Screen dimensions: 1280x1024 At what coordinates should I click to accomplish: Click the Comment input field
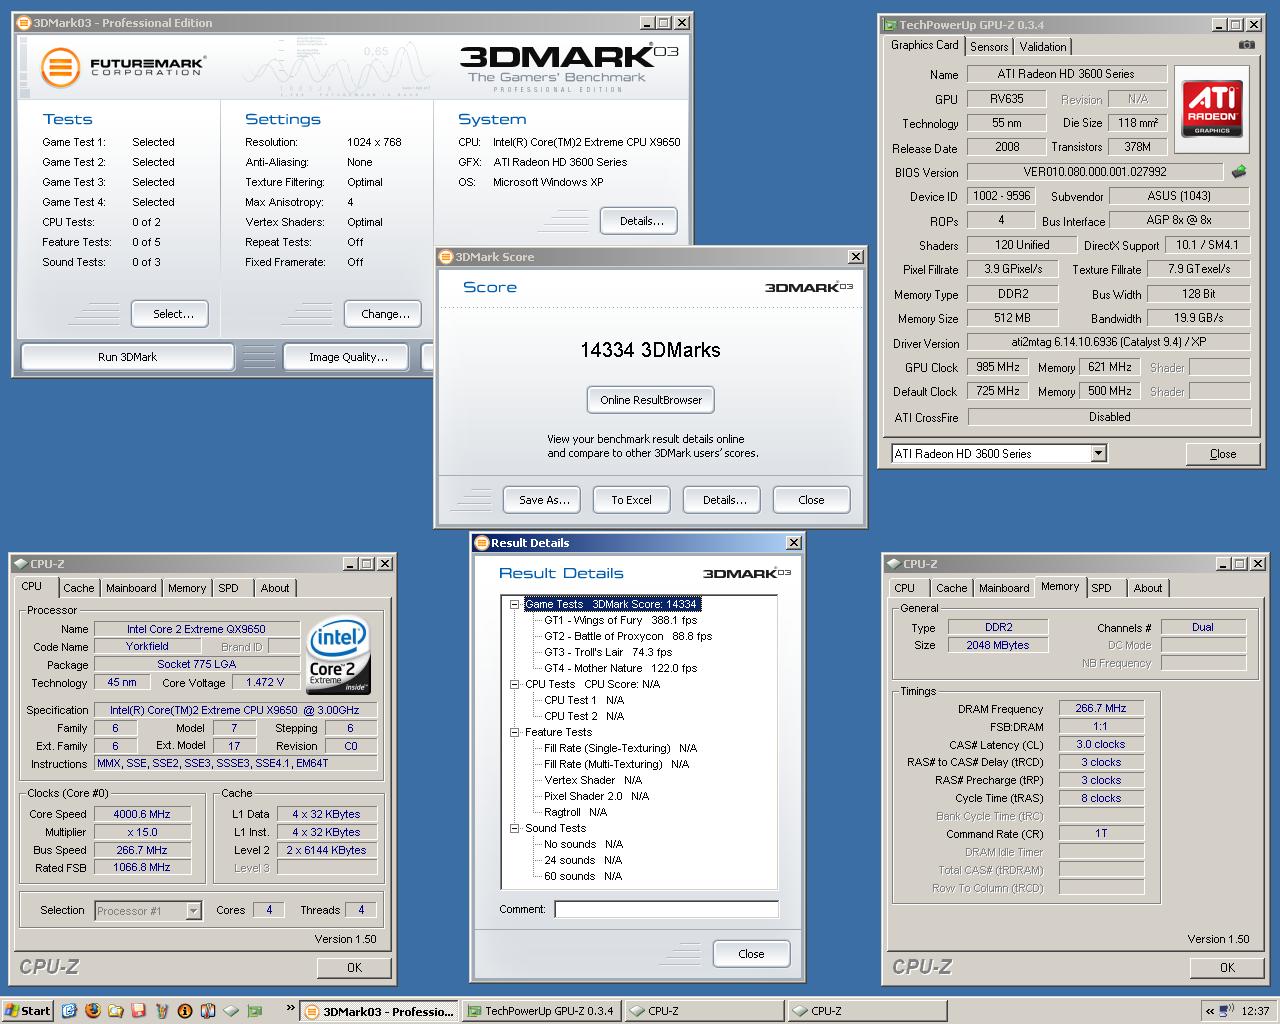click(x=667, y=909)
